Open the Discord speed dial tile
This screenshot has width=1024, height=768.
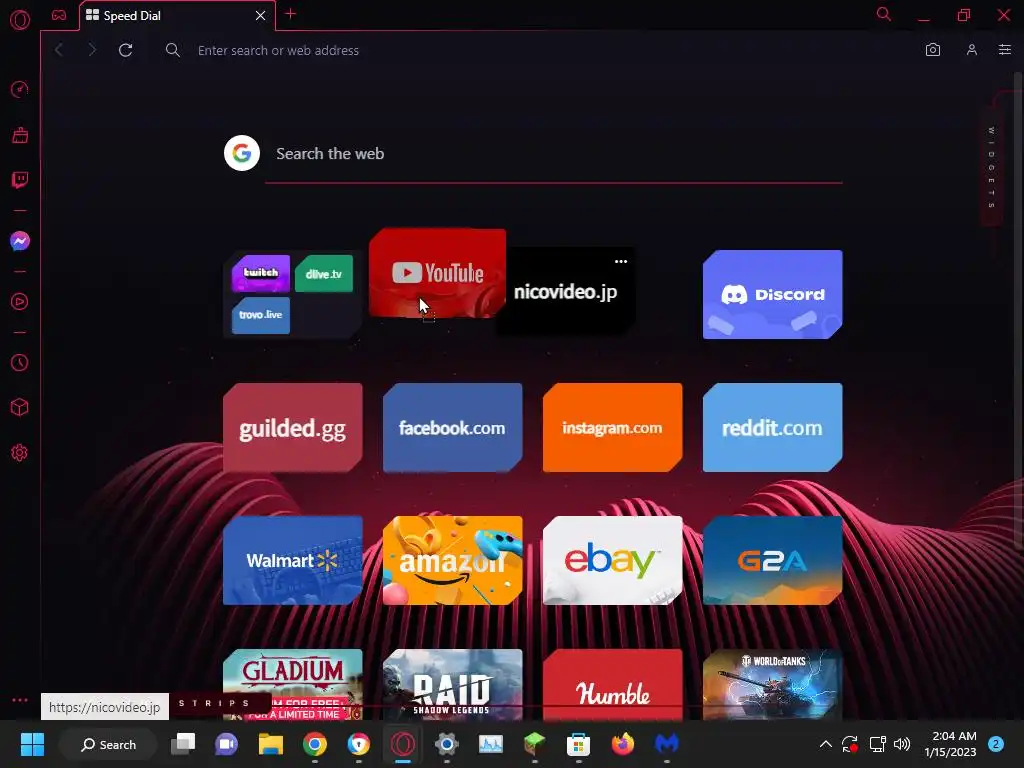pyautogui.click(x=773, y=295)
